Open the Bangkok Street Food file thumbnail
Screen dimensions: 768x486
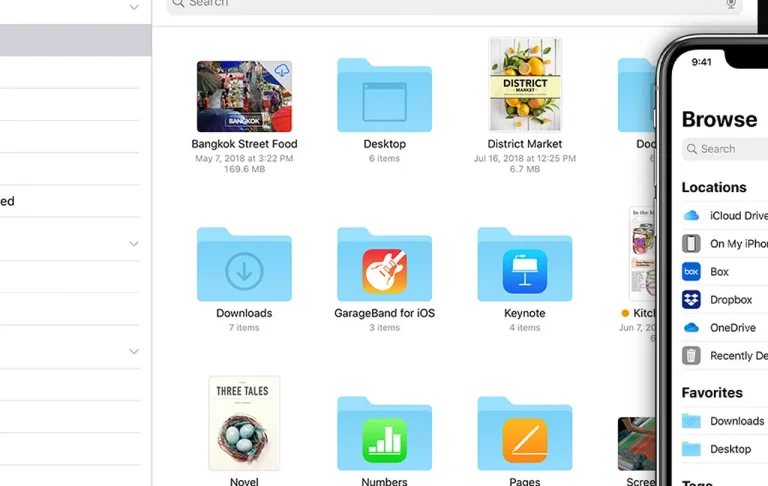coord(244,97)
